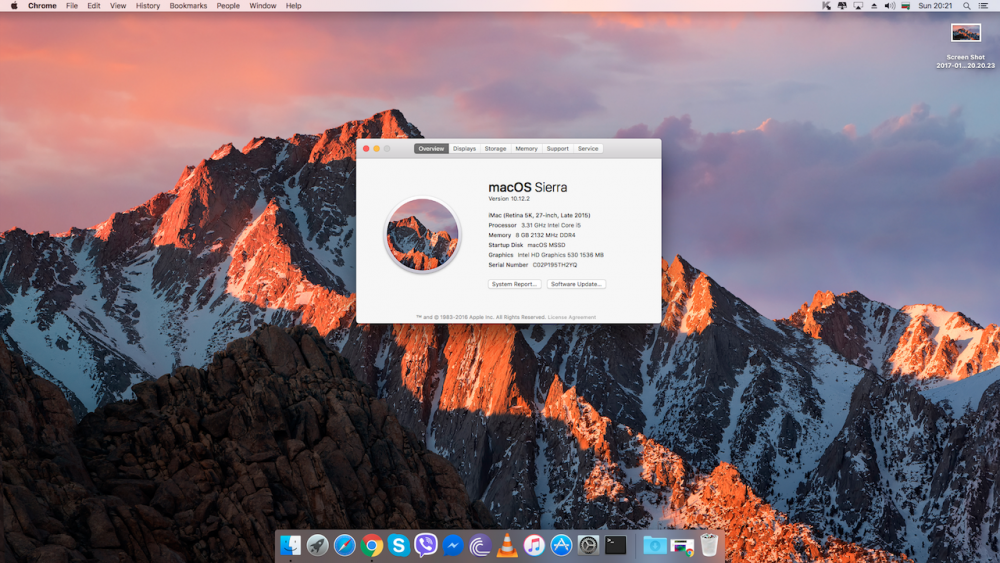Open the Downloads folder in Dock
The height and width of the screenshot is (563, 1000).
pyautogui.click(x=654, y=545)
